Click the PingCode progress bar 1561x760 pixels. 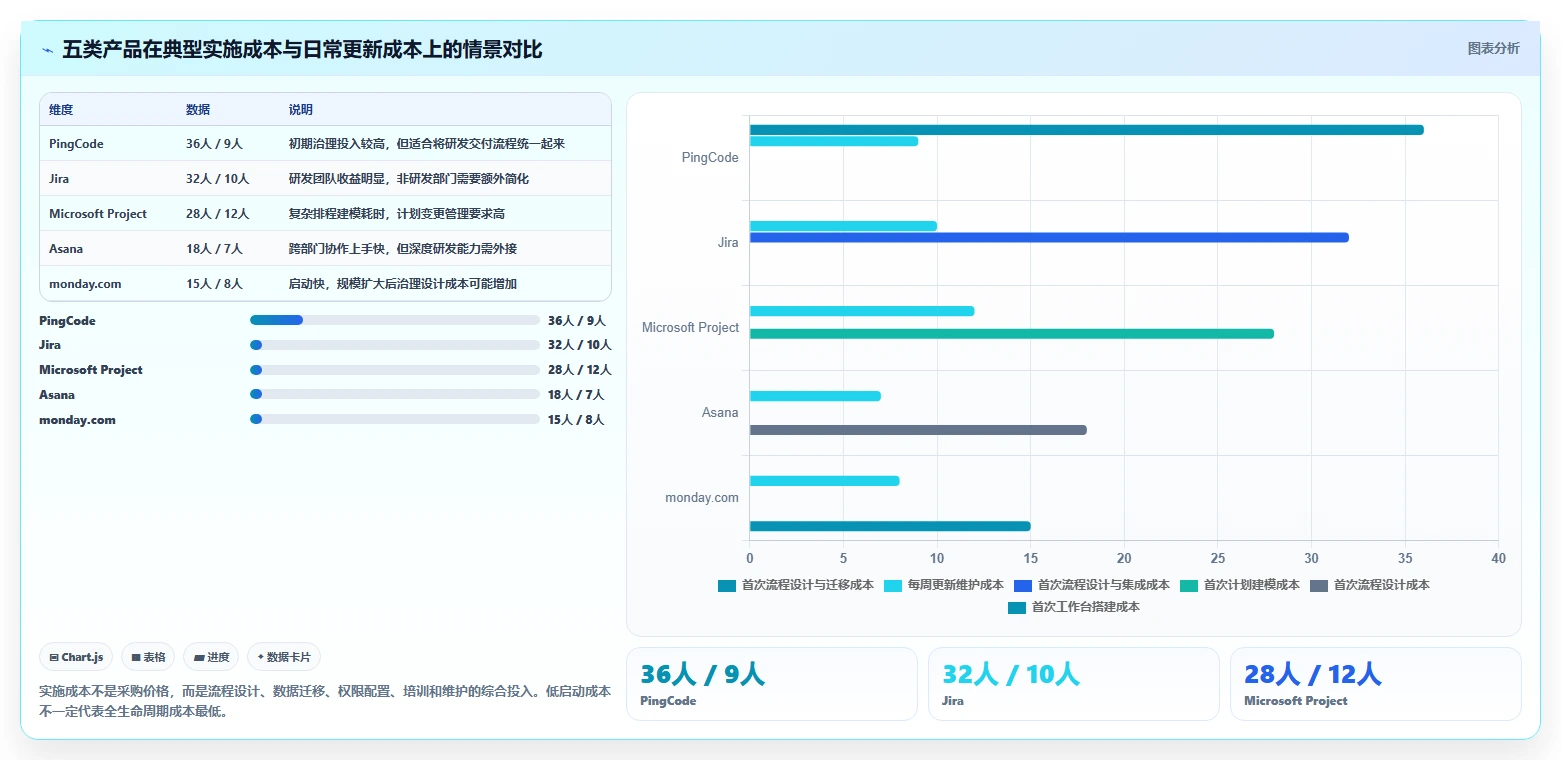pos(395,320)
